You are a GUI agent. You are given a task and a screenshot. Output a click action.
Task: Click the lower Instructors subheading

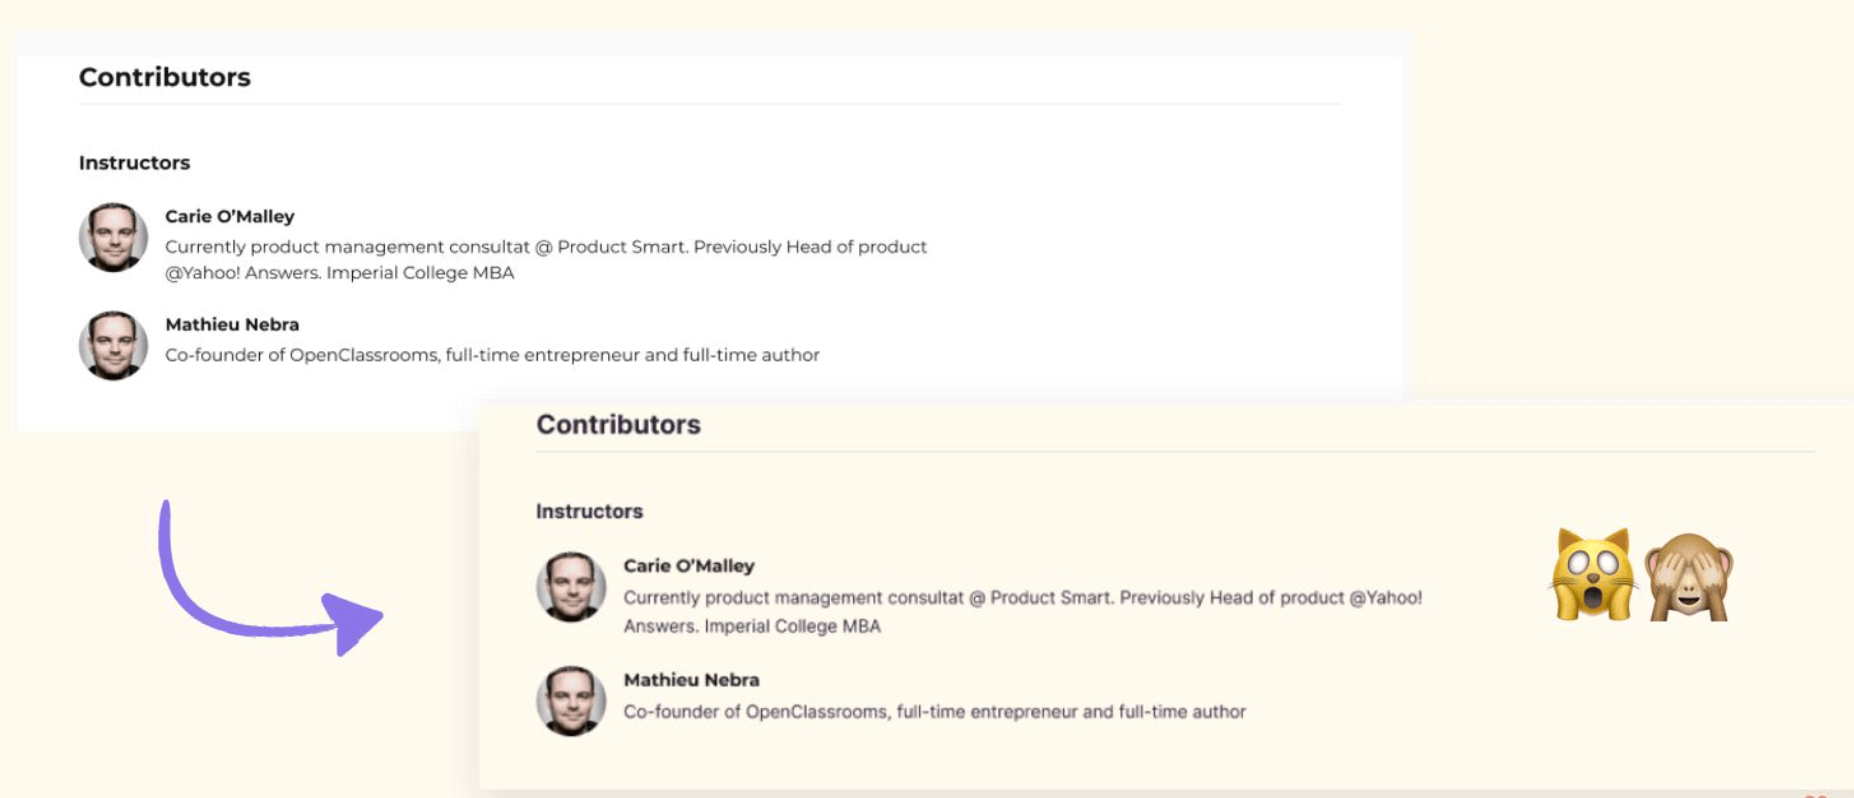(x=589, y=511)
